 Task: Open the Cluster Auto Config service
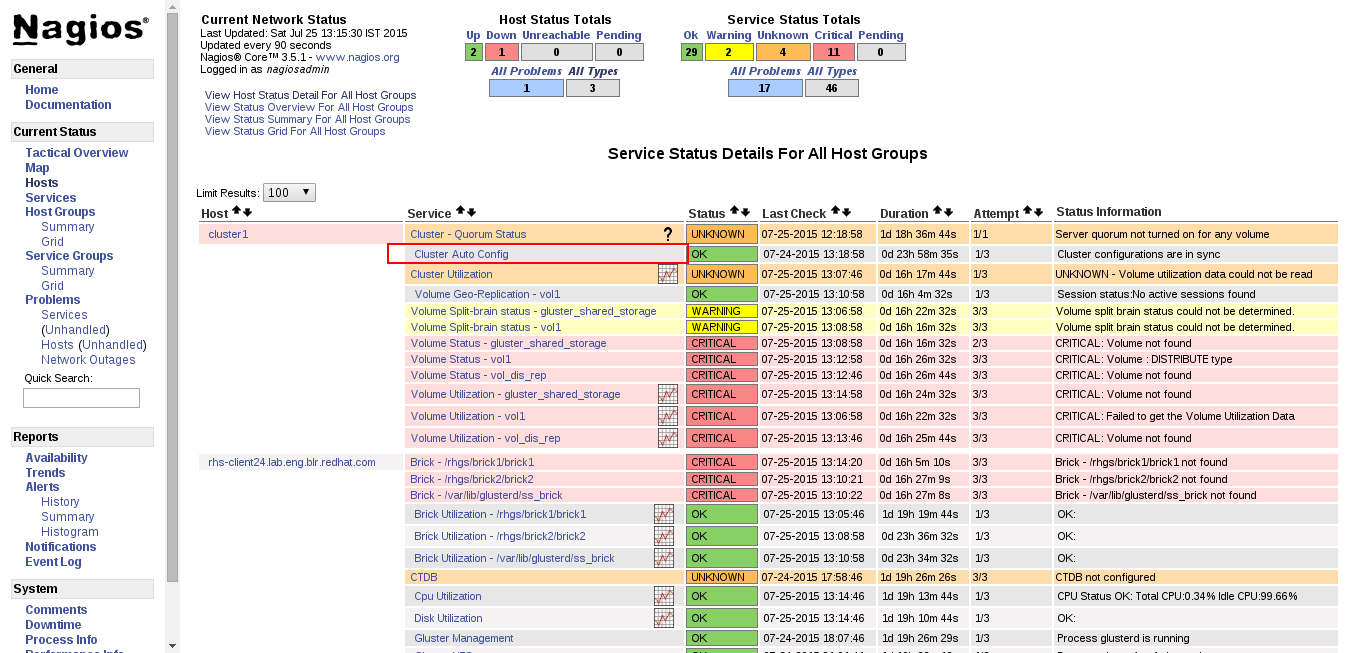pyautogui.click(x=461, y=254)
